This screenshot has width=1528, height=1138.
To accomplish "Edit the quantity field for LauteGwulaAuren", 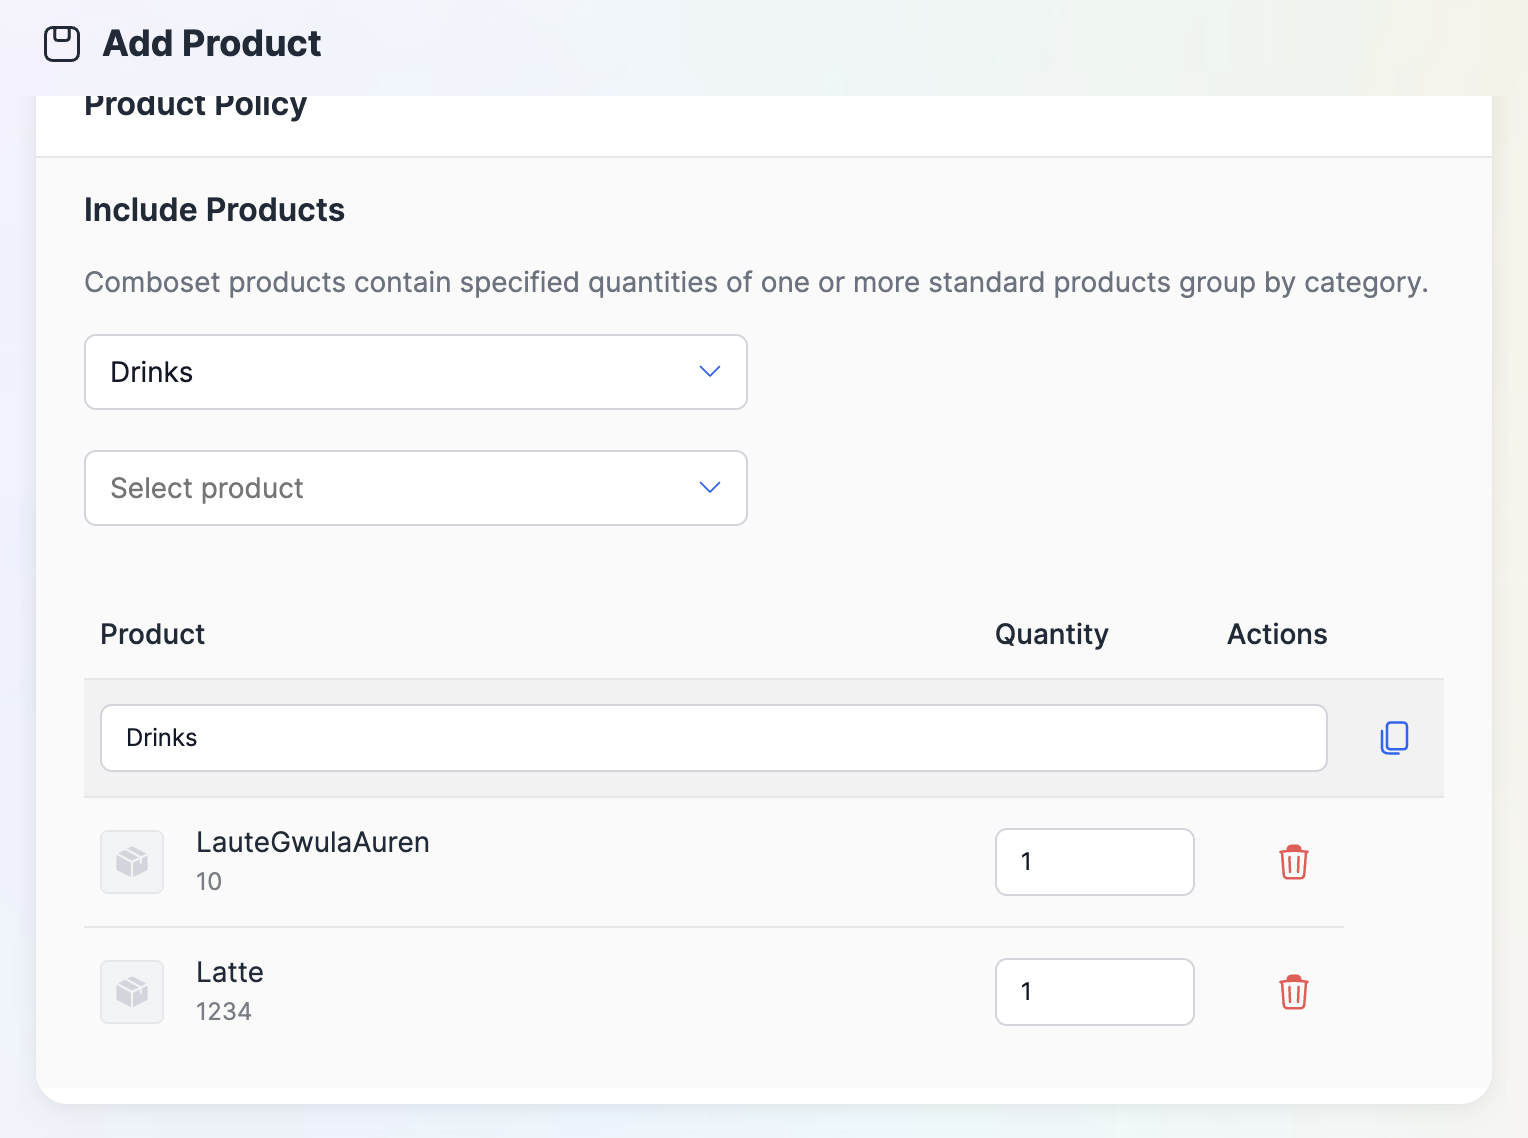I will pos(1095,862).
